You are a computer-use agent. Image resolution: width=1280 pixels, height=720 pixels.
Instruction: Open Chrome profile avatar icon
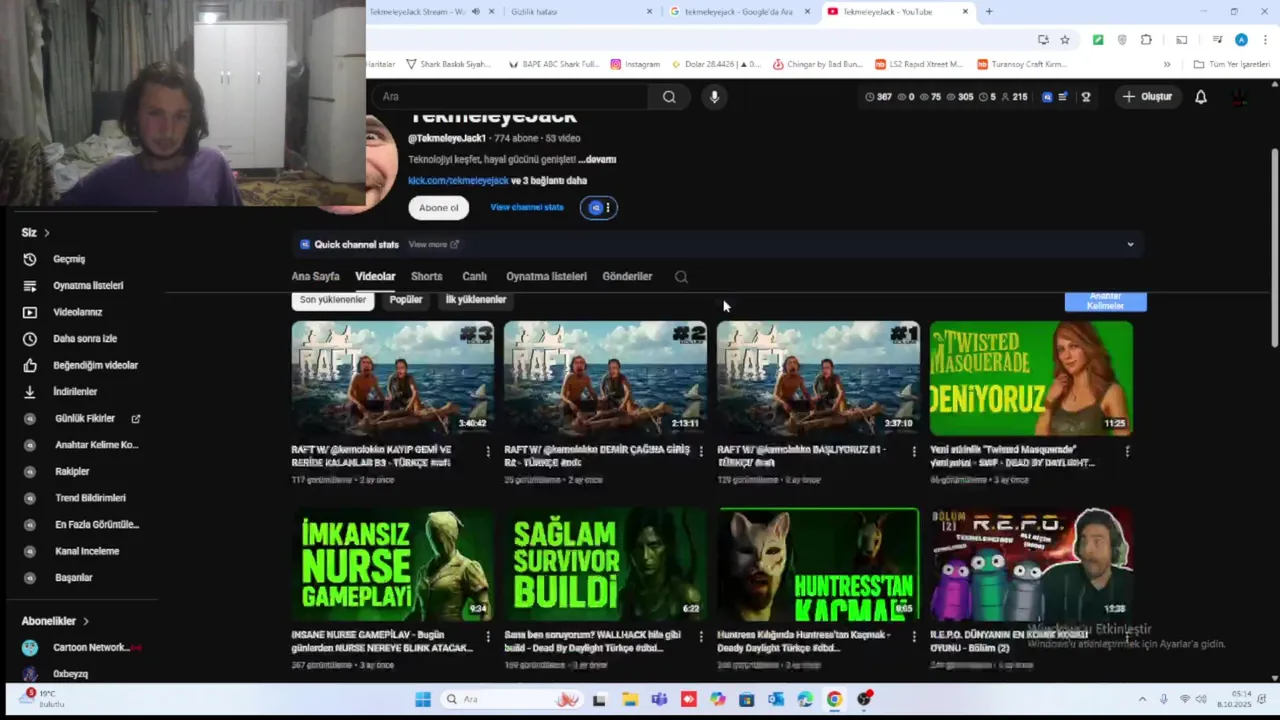click(x=1241, y=40)
